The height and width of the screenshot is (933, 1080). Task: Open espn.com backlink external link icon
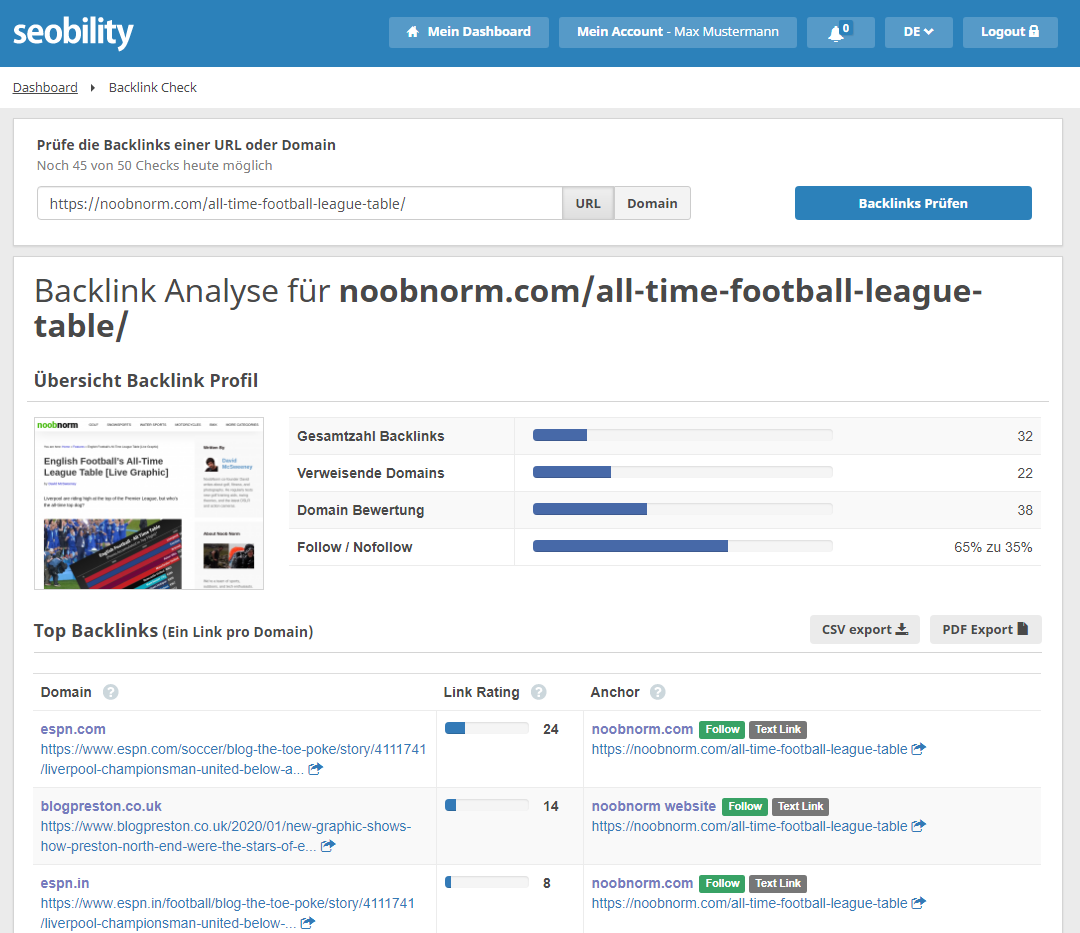pyautogui.click(x=315, y=769)
